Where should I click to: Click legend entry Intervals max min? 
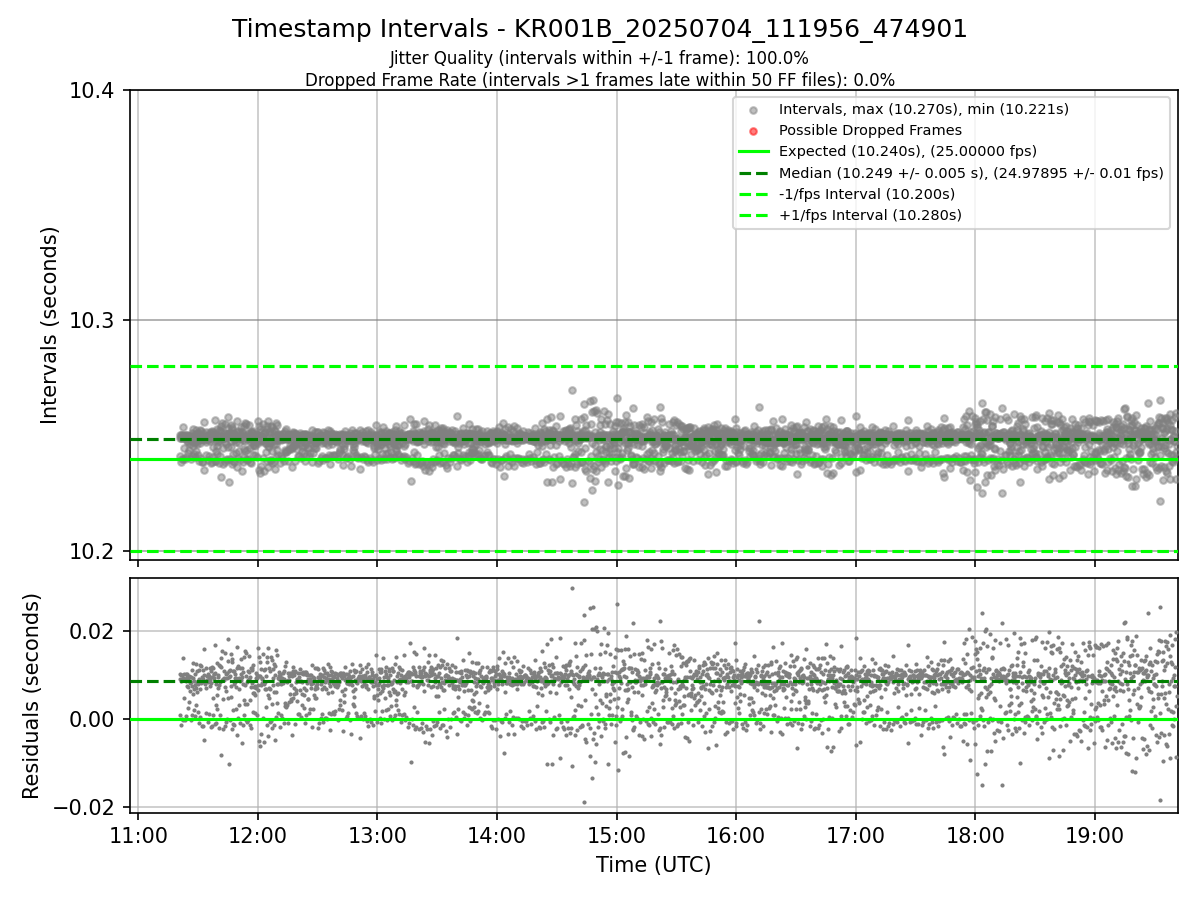pyautogui.click(x=924, y=109)
